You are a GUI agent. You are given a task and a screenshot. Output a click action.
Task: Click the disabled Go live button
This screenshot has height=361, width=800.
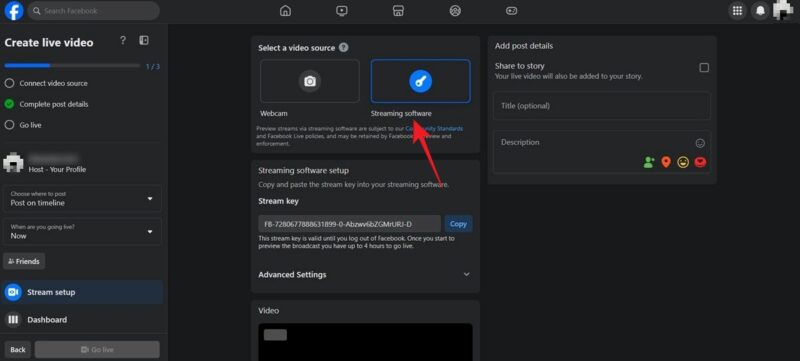[x=97, y=350]
